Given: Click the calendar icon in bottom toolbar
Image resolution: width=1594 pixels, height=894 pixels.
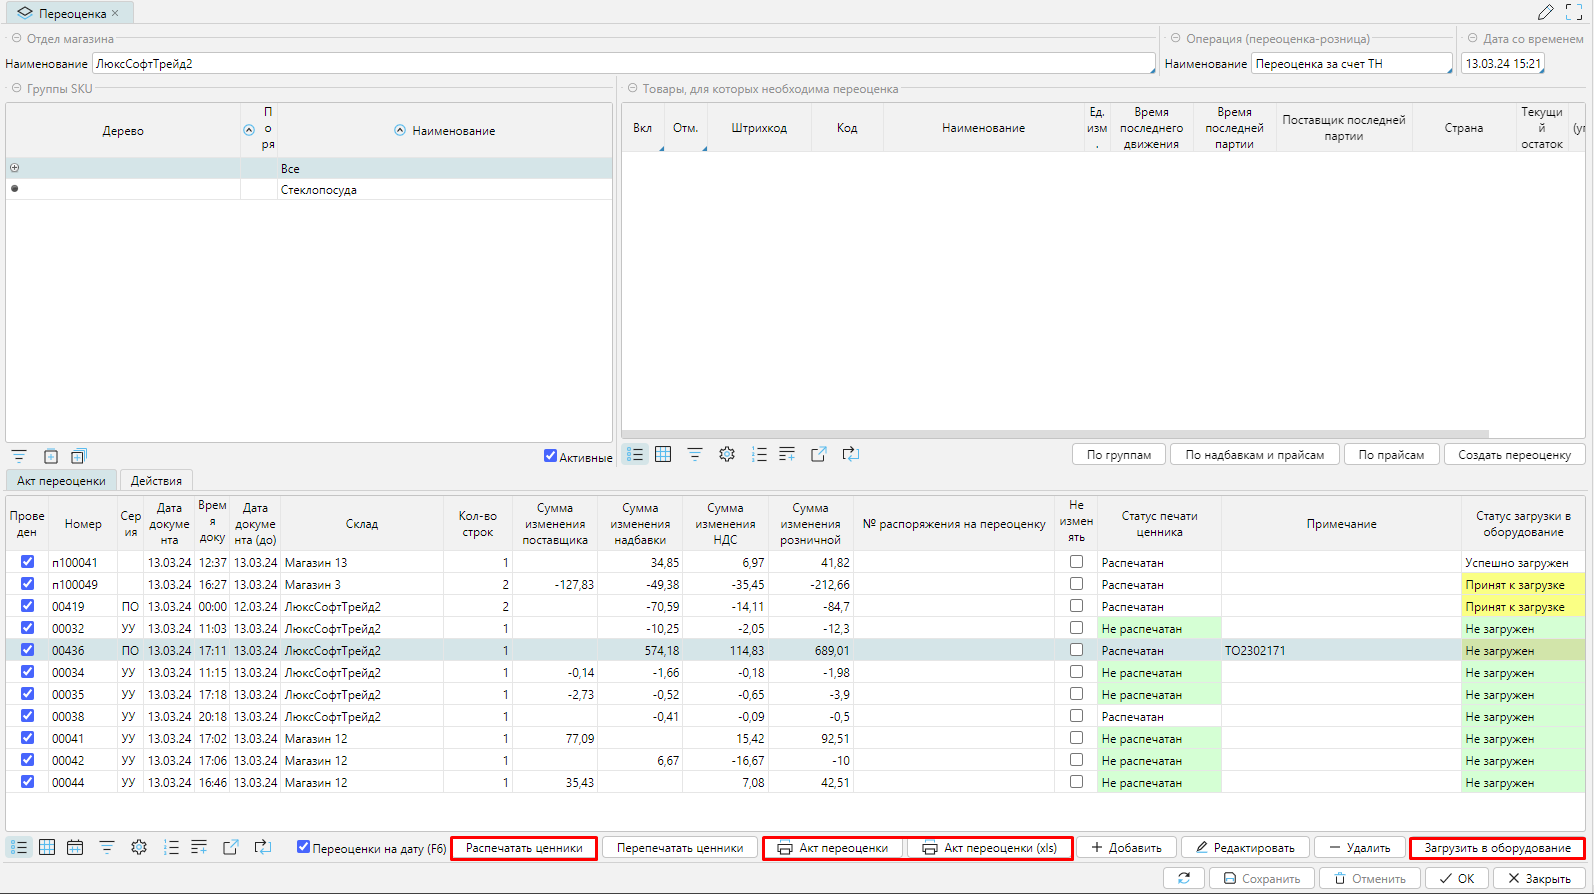Looking at the screenshot, I should coord(75,847).
